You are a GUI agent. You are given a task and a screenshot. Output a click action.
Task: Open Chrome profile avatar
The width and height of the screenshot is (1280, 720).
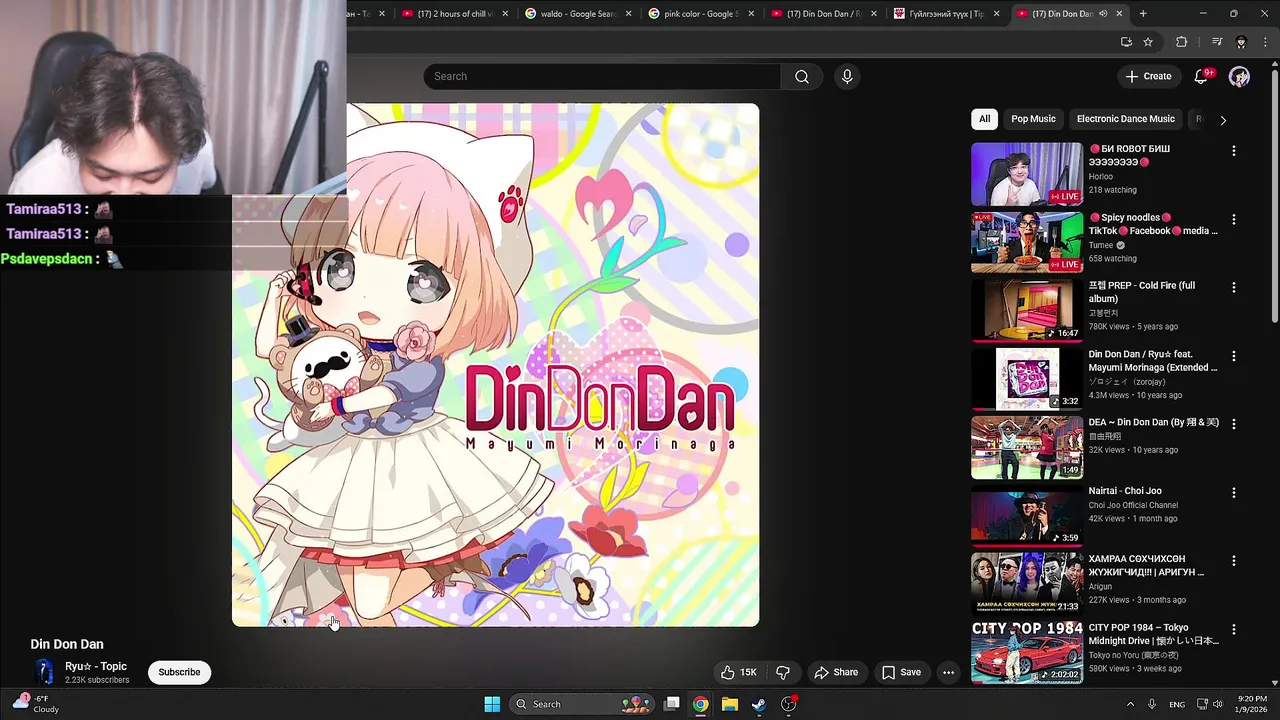(1241, 42)
